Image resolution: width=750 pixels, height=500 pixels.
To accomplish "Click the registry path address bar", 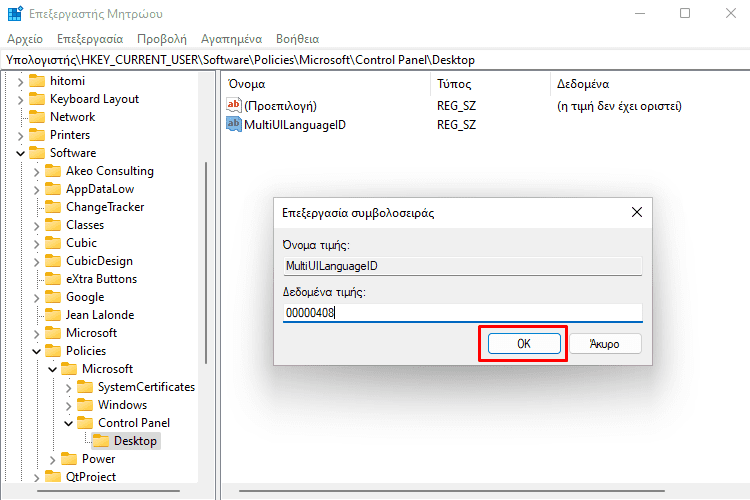I will [375, 60].
